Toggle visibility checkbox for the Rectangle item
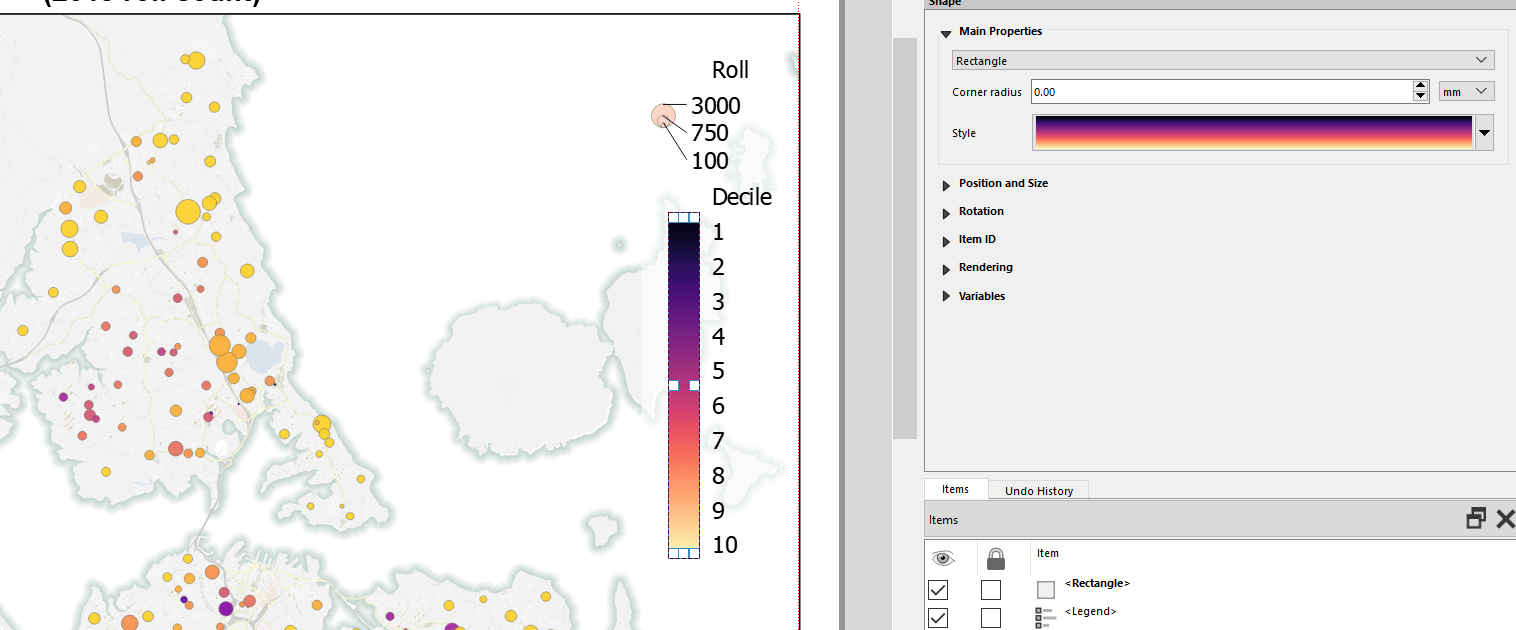The width and height of the screenshot is (1516, 630). [937, 589]
